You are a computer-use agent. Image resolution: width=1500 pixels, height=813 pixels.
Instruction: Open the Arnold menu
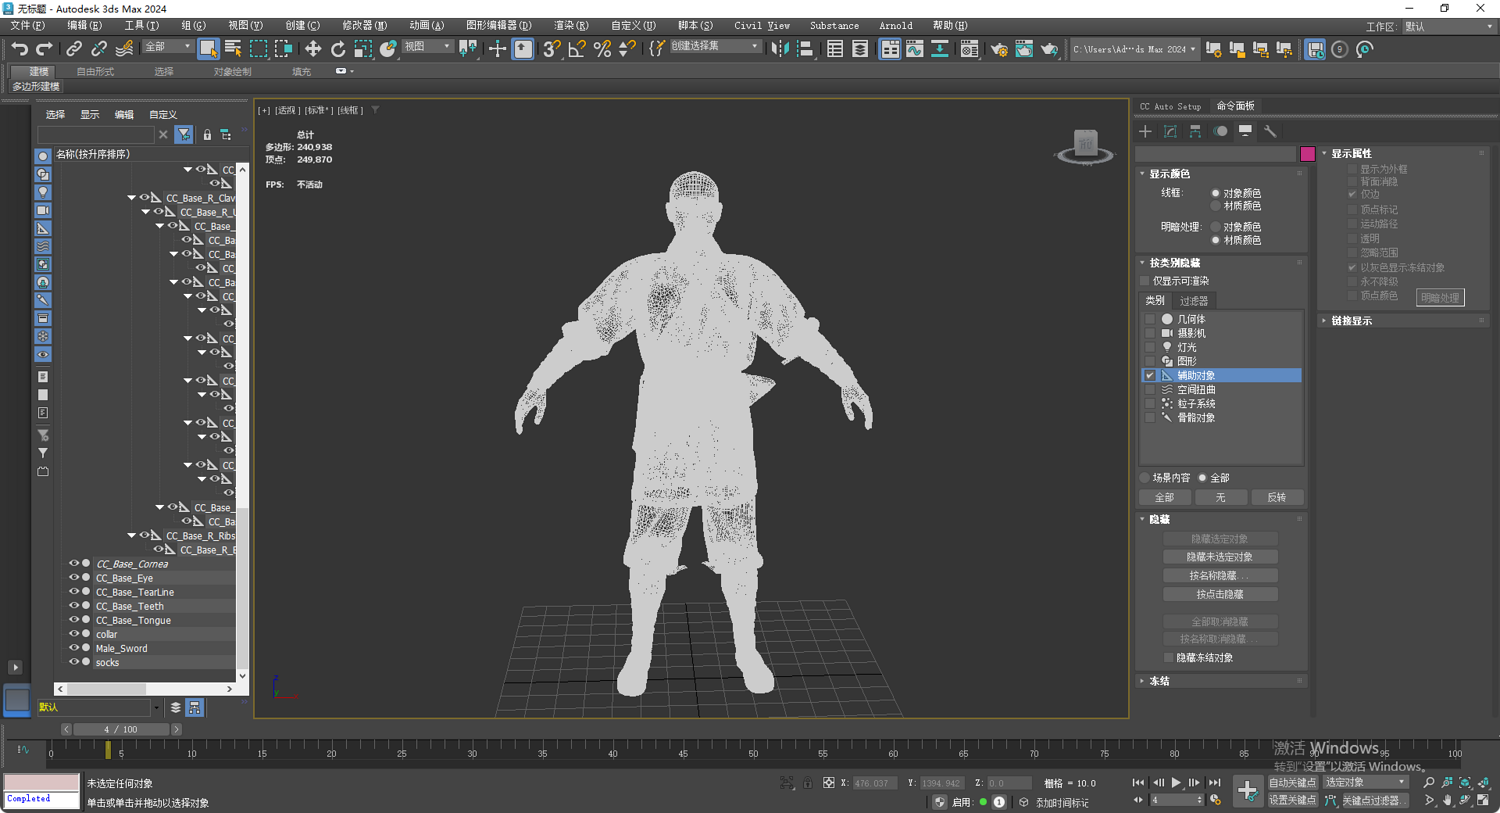[895, 26]
